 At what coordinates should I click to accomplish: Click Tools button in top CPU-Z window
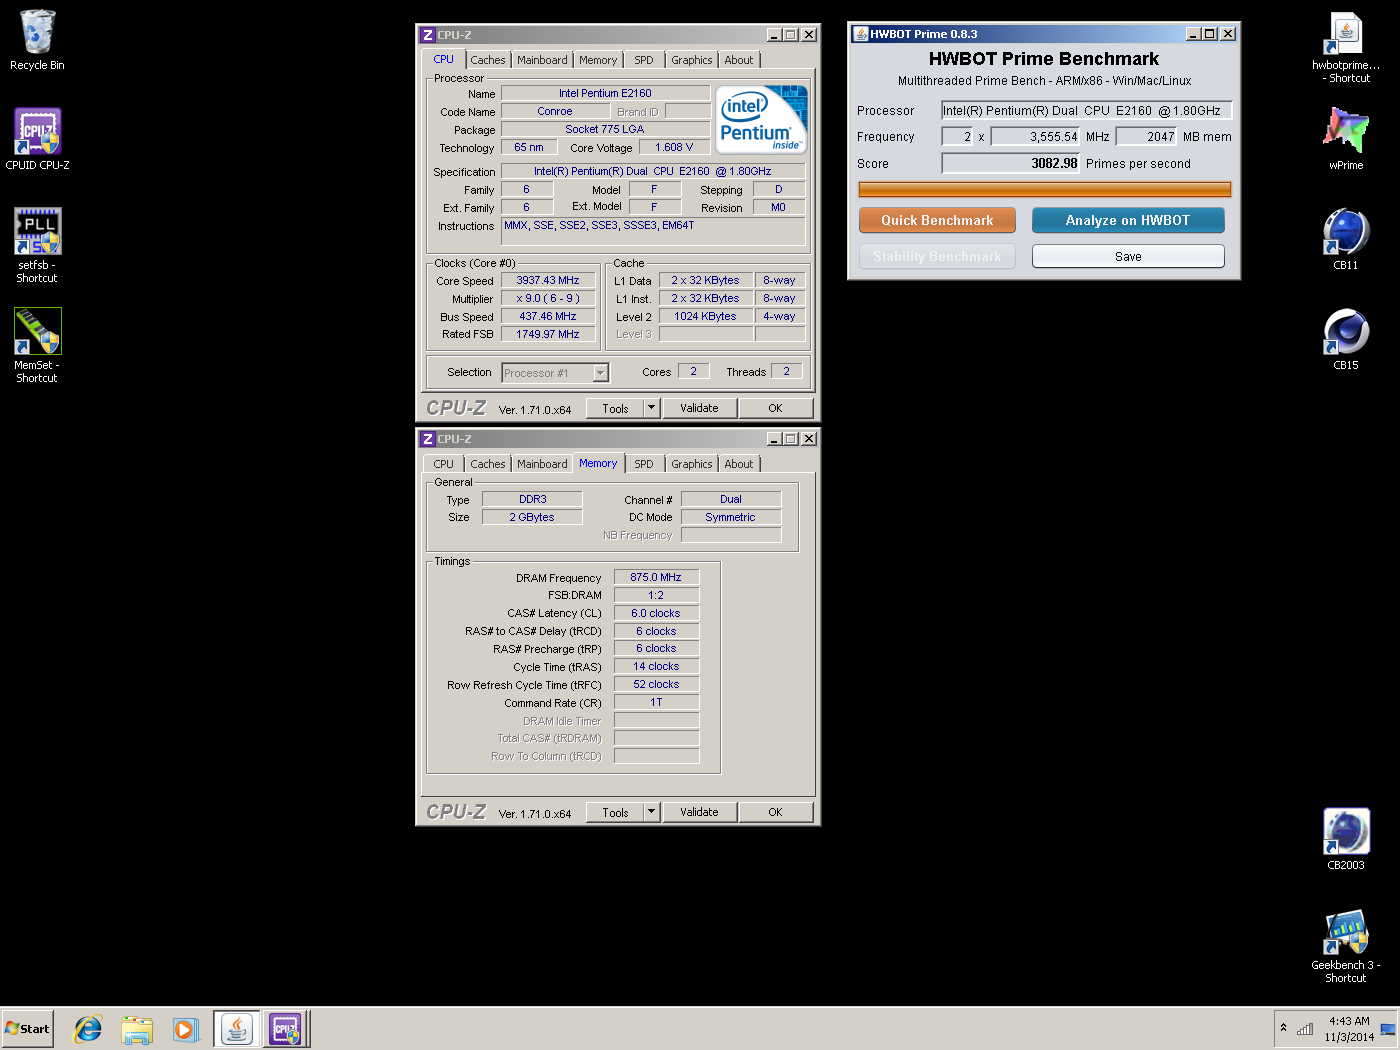(615, 408)
